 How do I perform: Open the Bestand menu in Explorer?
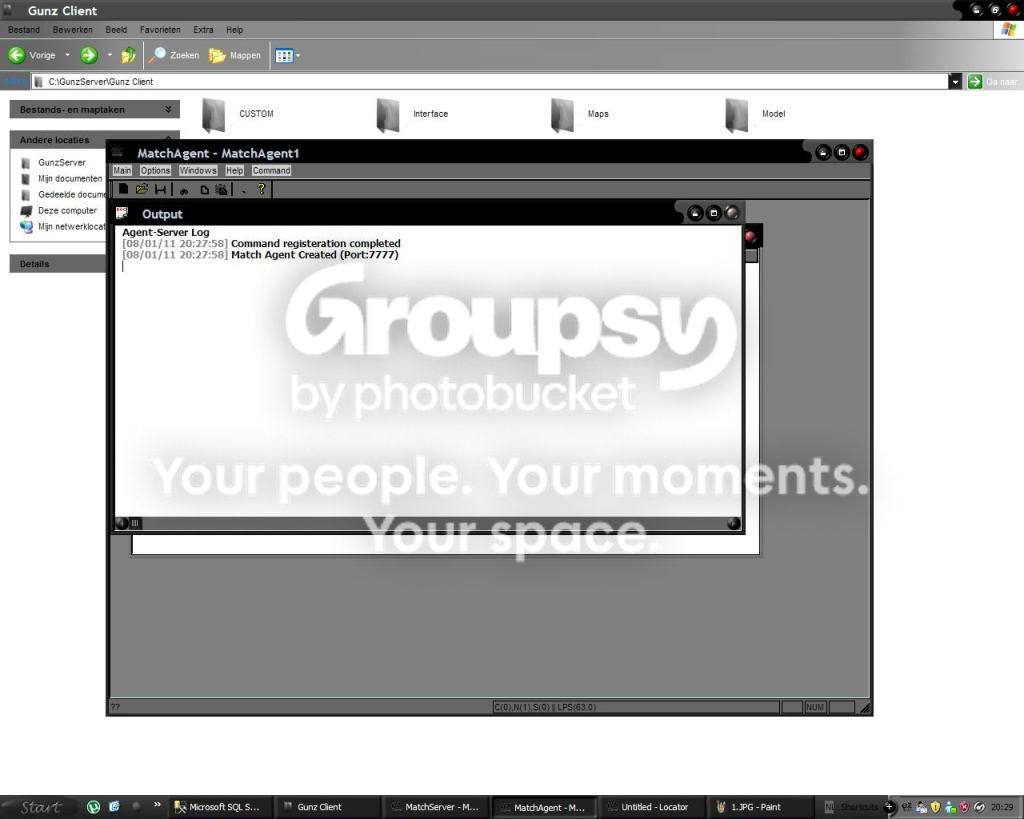[24, 30]
